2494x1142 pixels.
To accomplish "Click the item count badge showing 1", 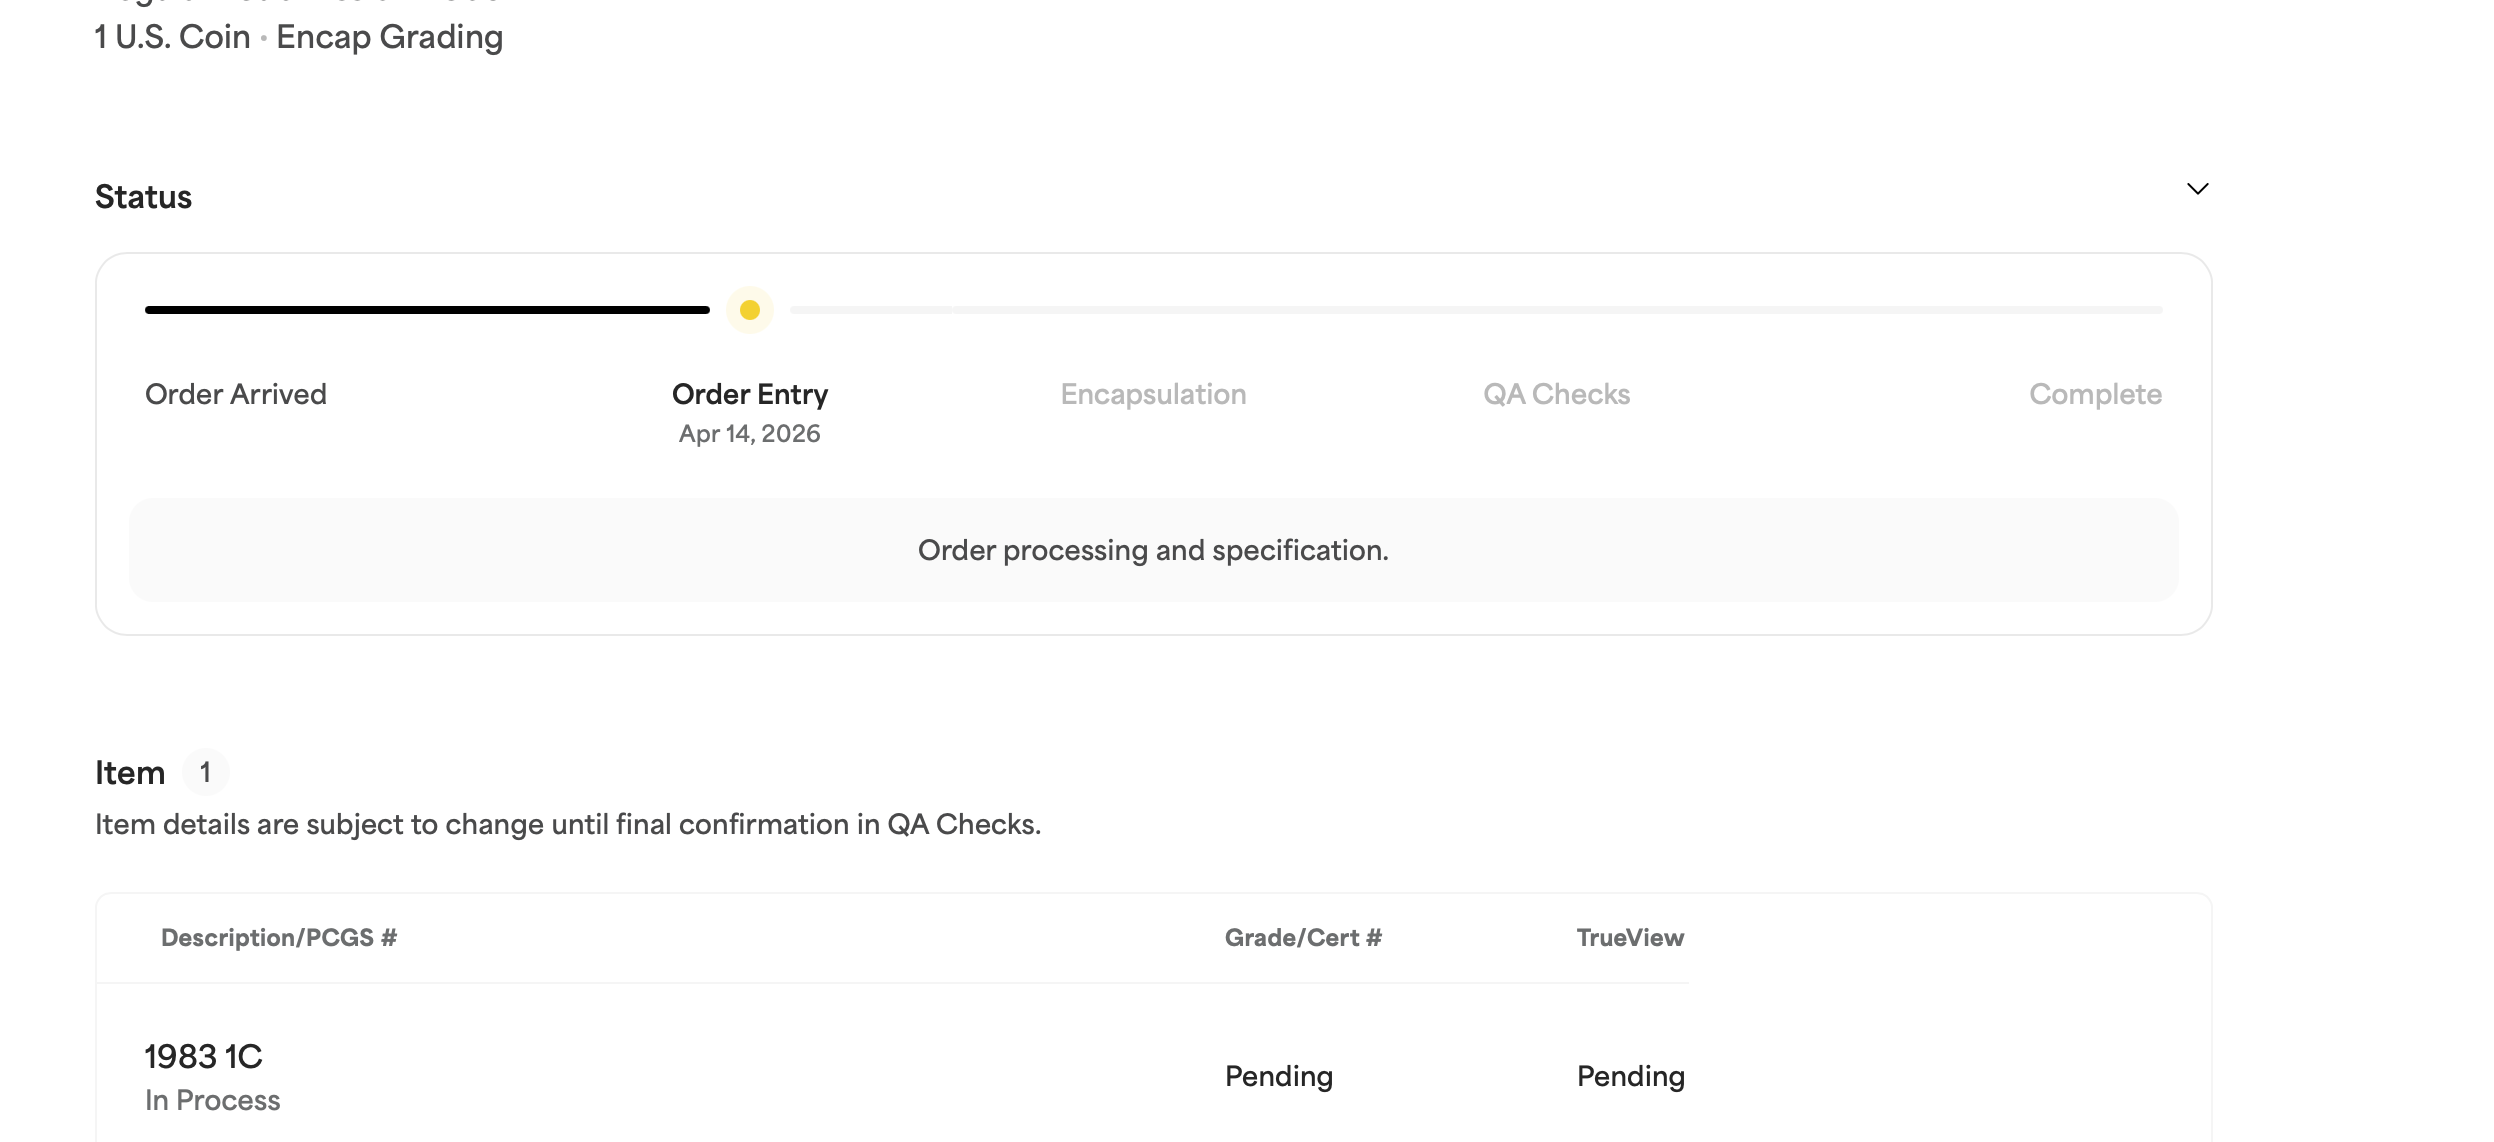I will point(205,772).
